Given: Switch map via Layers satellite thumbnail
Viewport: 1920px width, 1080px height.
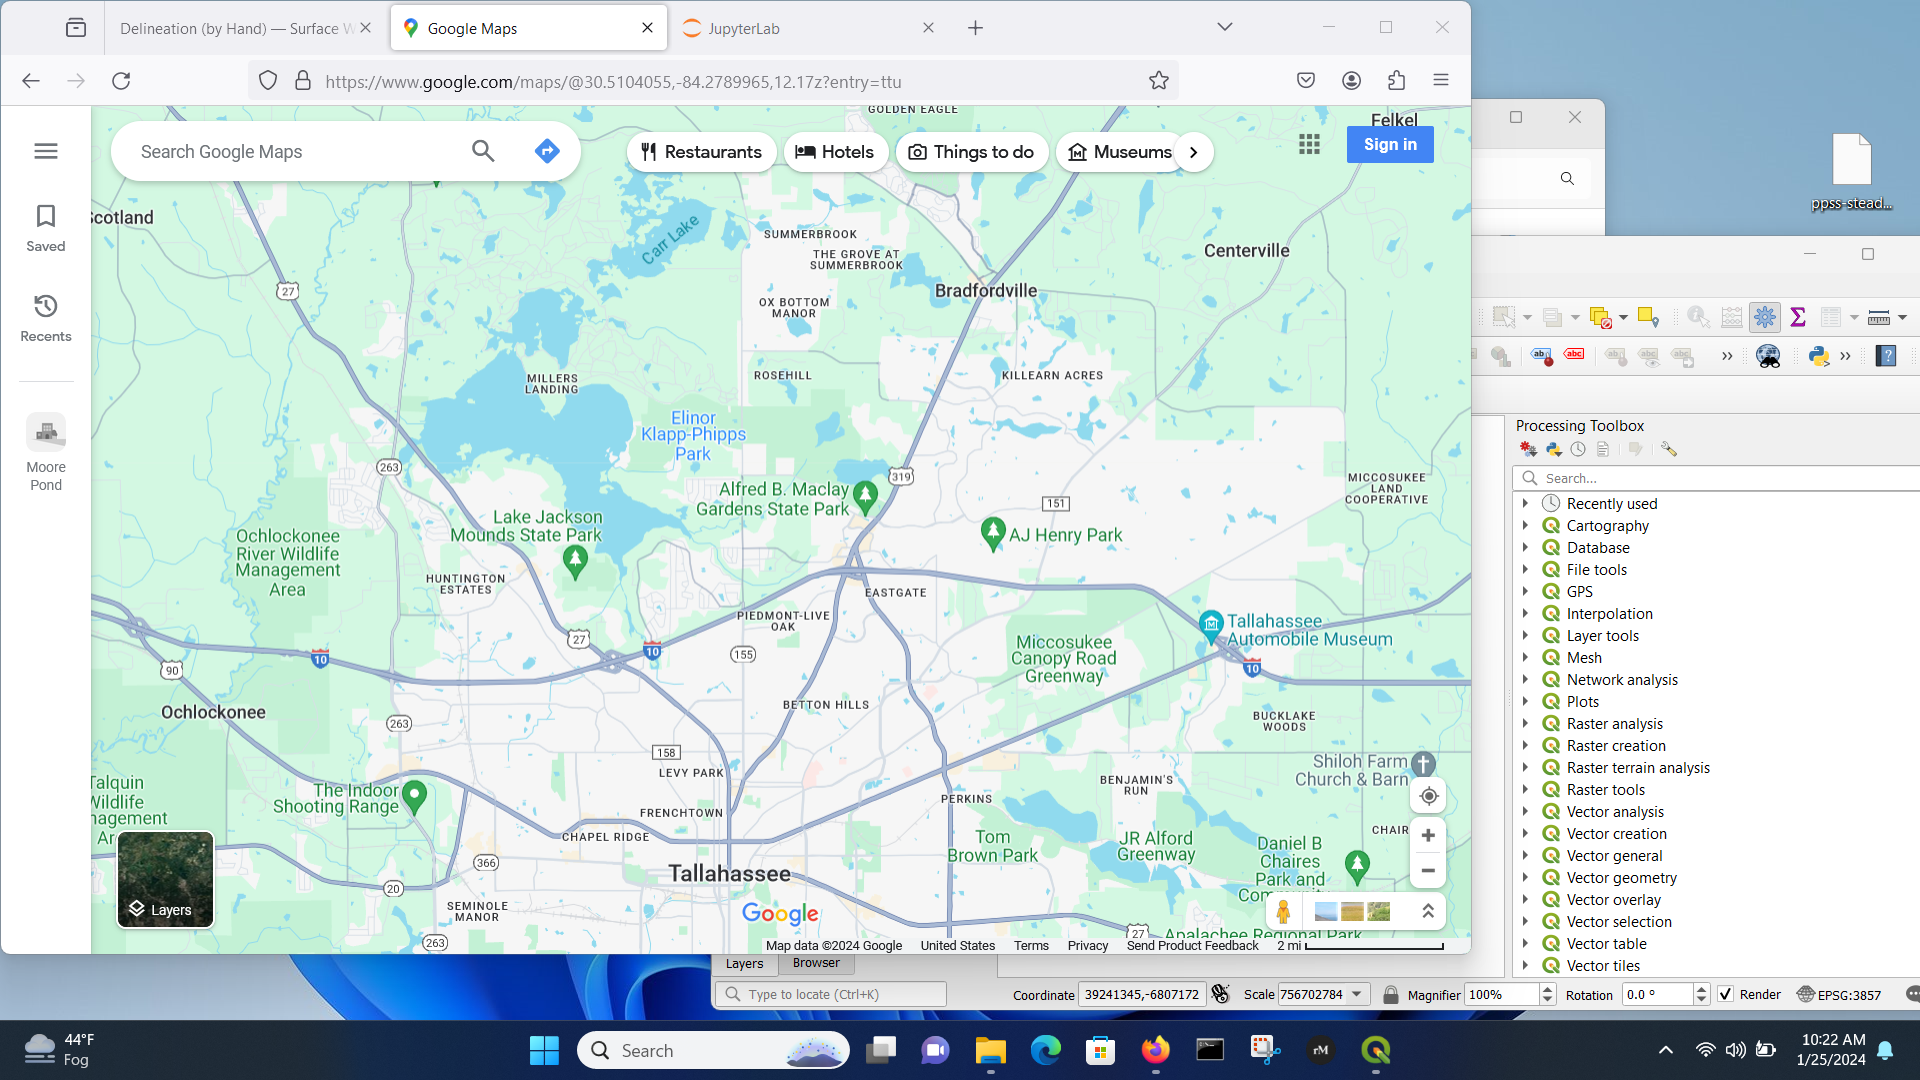Looking at the screenshot, I should tap(166, 880).
